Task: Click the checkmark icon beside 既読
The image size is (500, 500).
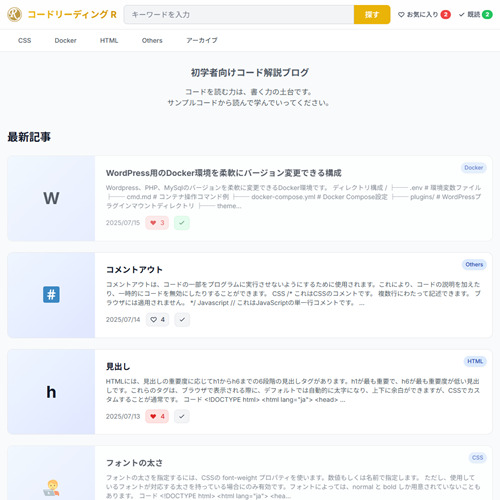Action: click(462, 14)
